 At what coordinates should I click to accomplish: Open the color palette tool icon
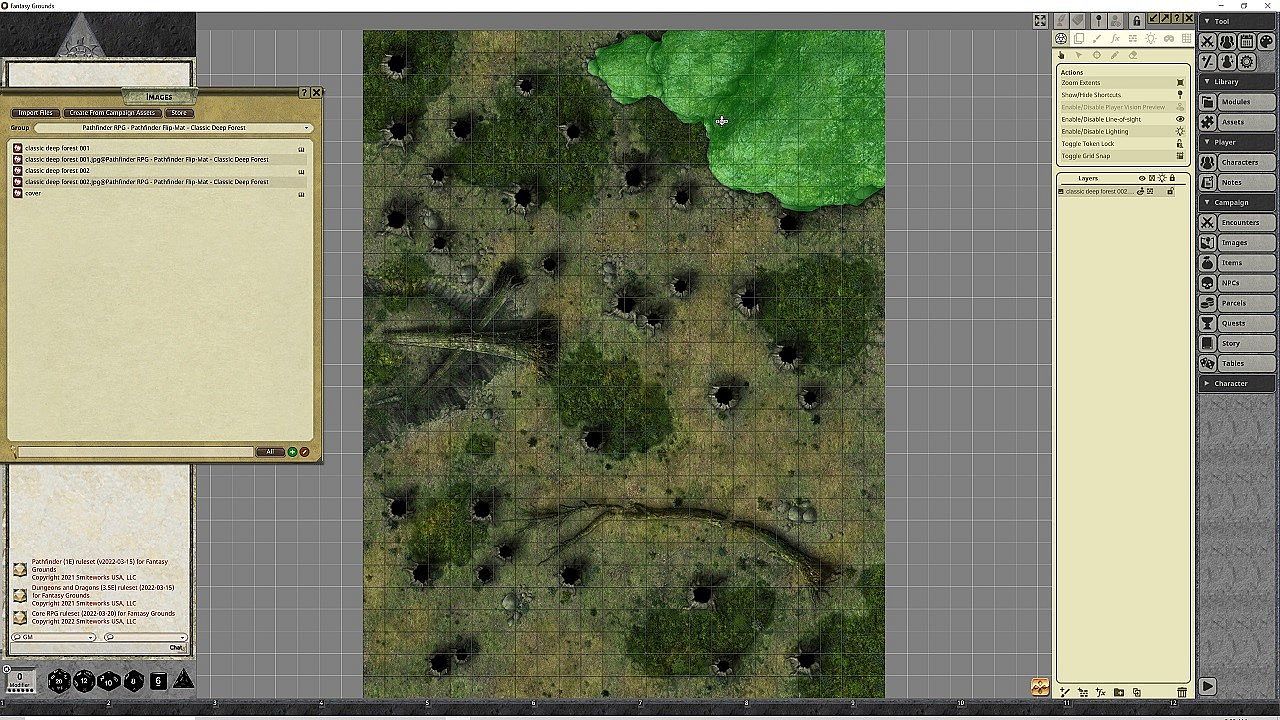[1266, 41]
